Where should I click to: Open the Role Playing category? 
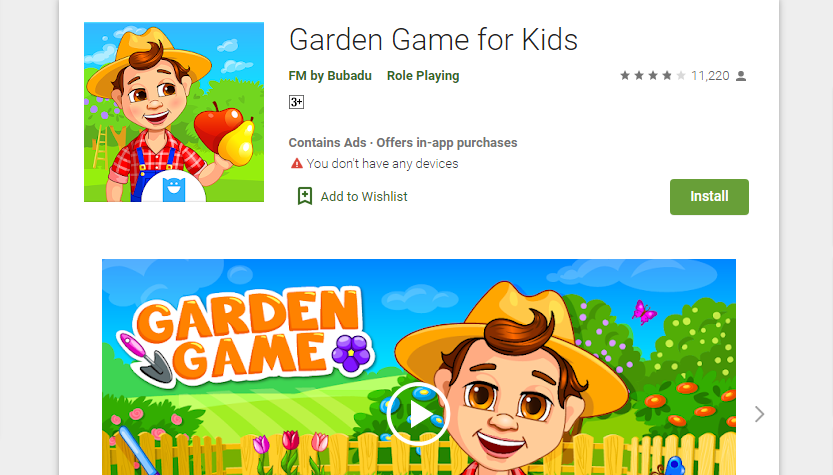tap(423, 75)
